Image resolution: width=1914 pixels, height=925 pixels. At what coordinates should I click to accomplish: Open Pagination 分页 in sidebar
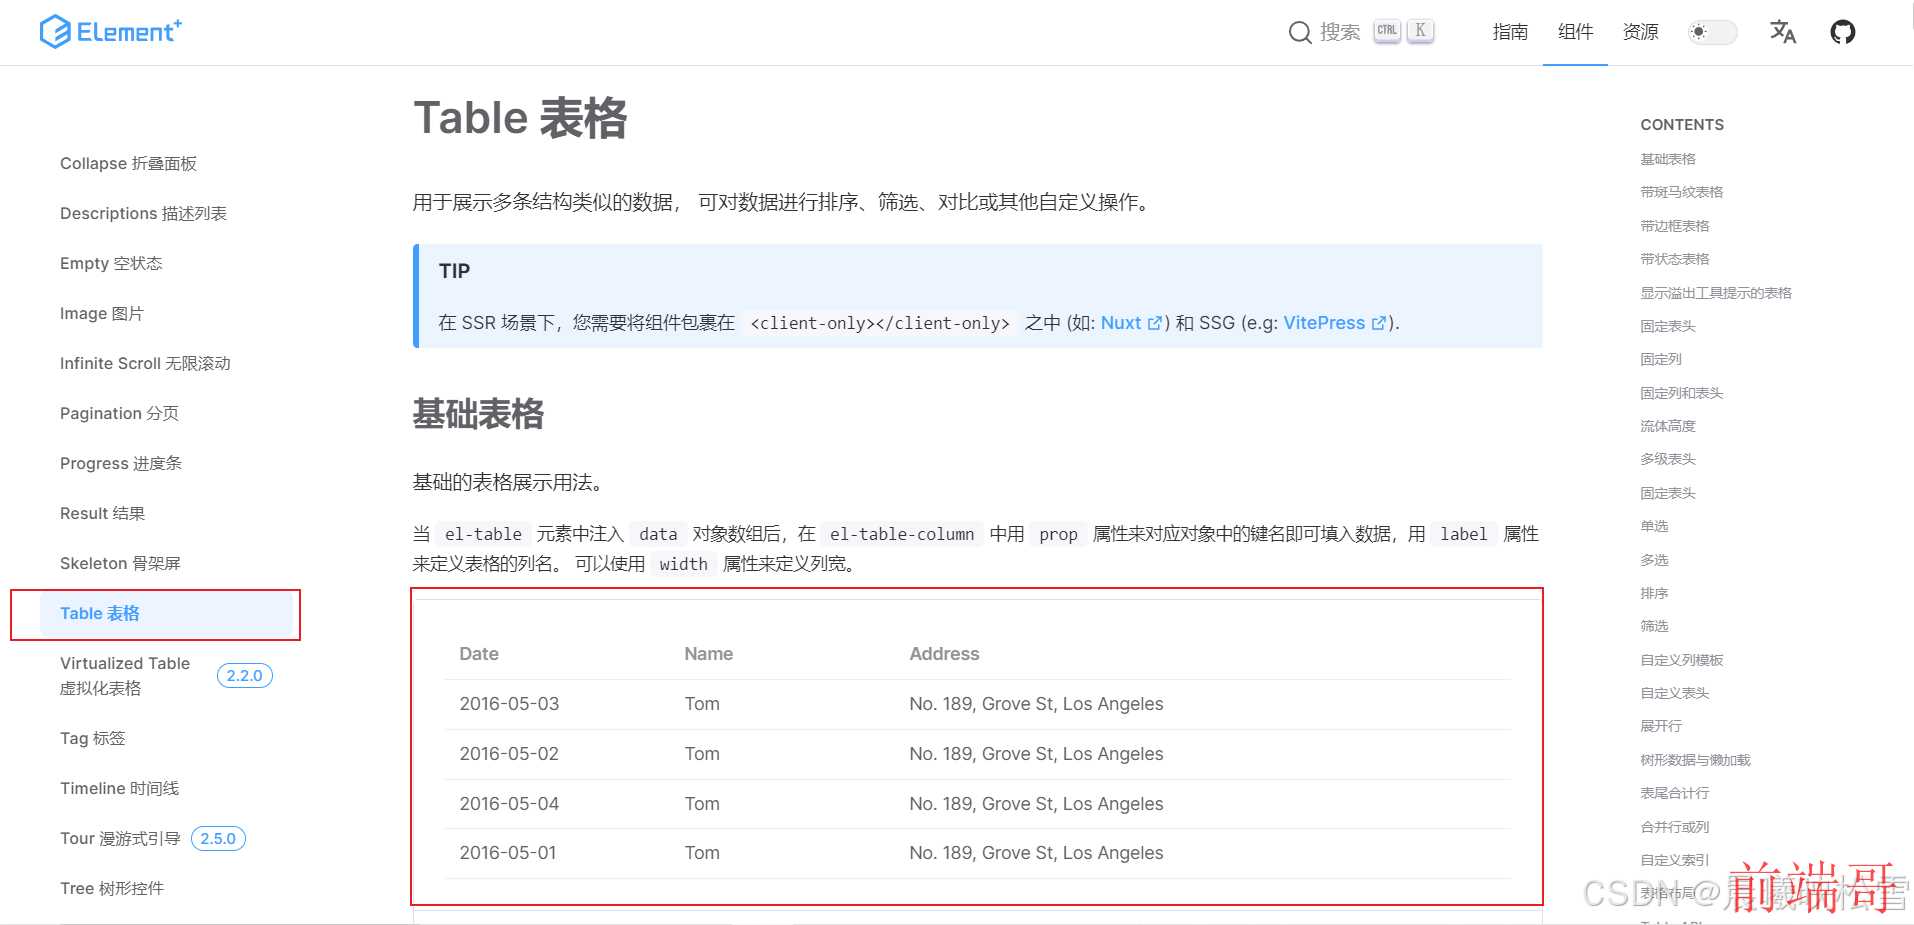[x=119, y=413]
